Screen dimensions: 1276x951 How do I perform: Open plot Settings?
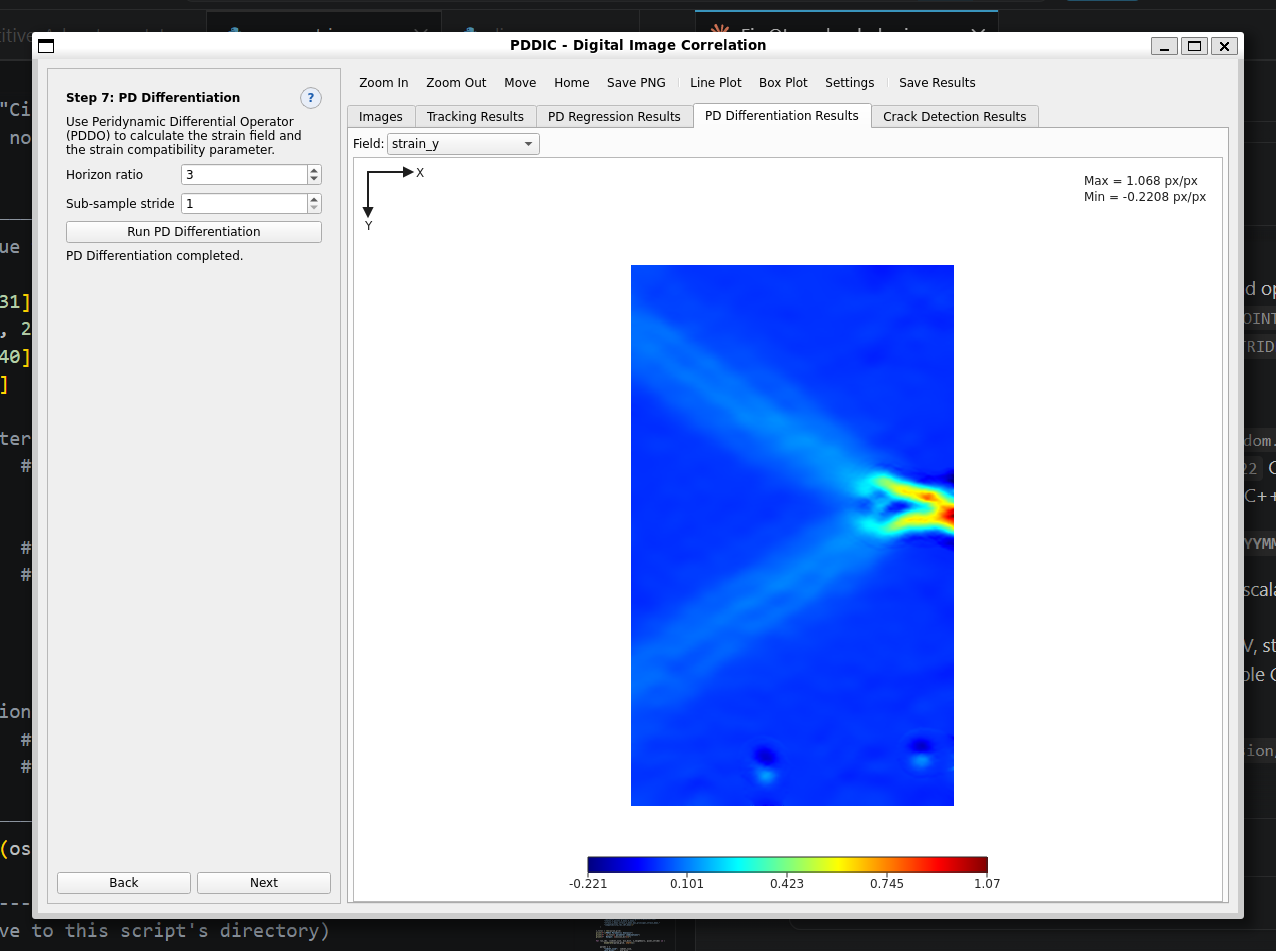[x=850, y=83]
